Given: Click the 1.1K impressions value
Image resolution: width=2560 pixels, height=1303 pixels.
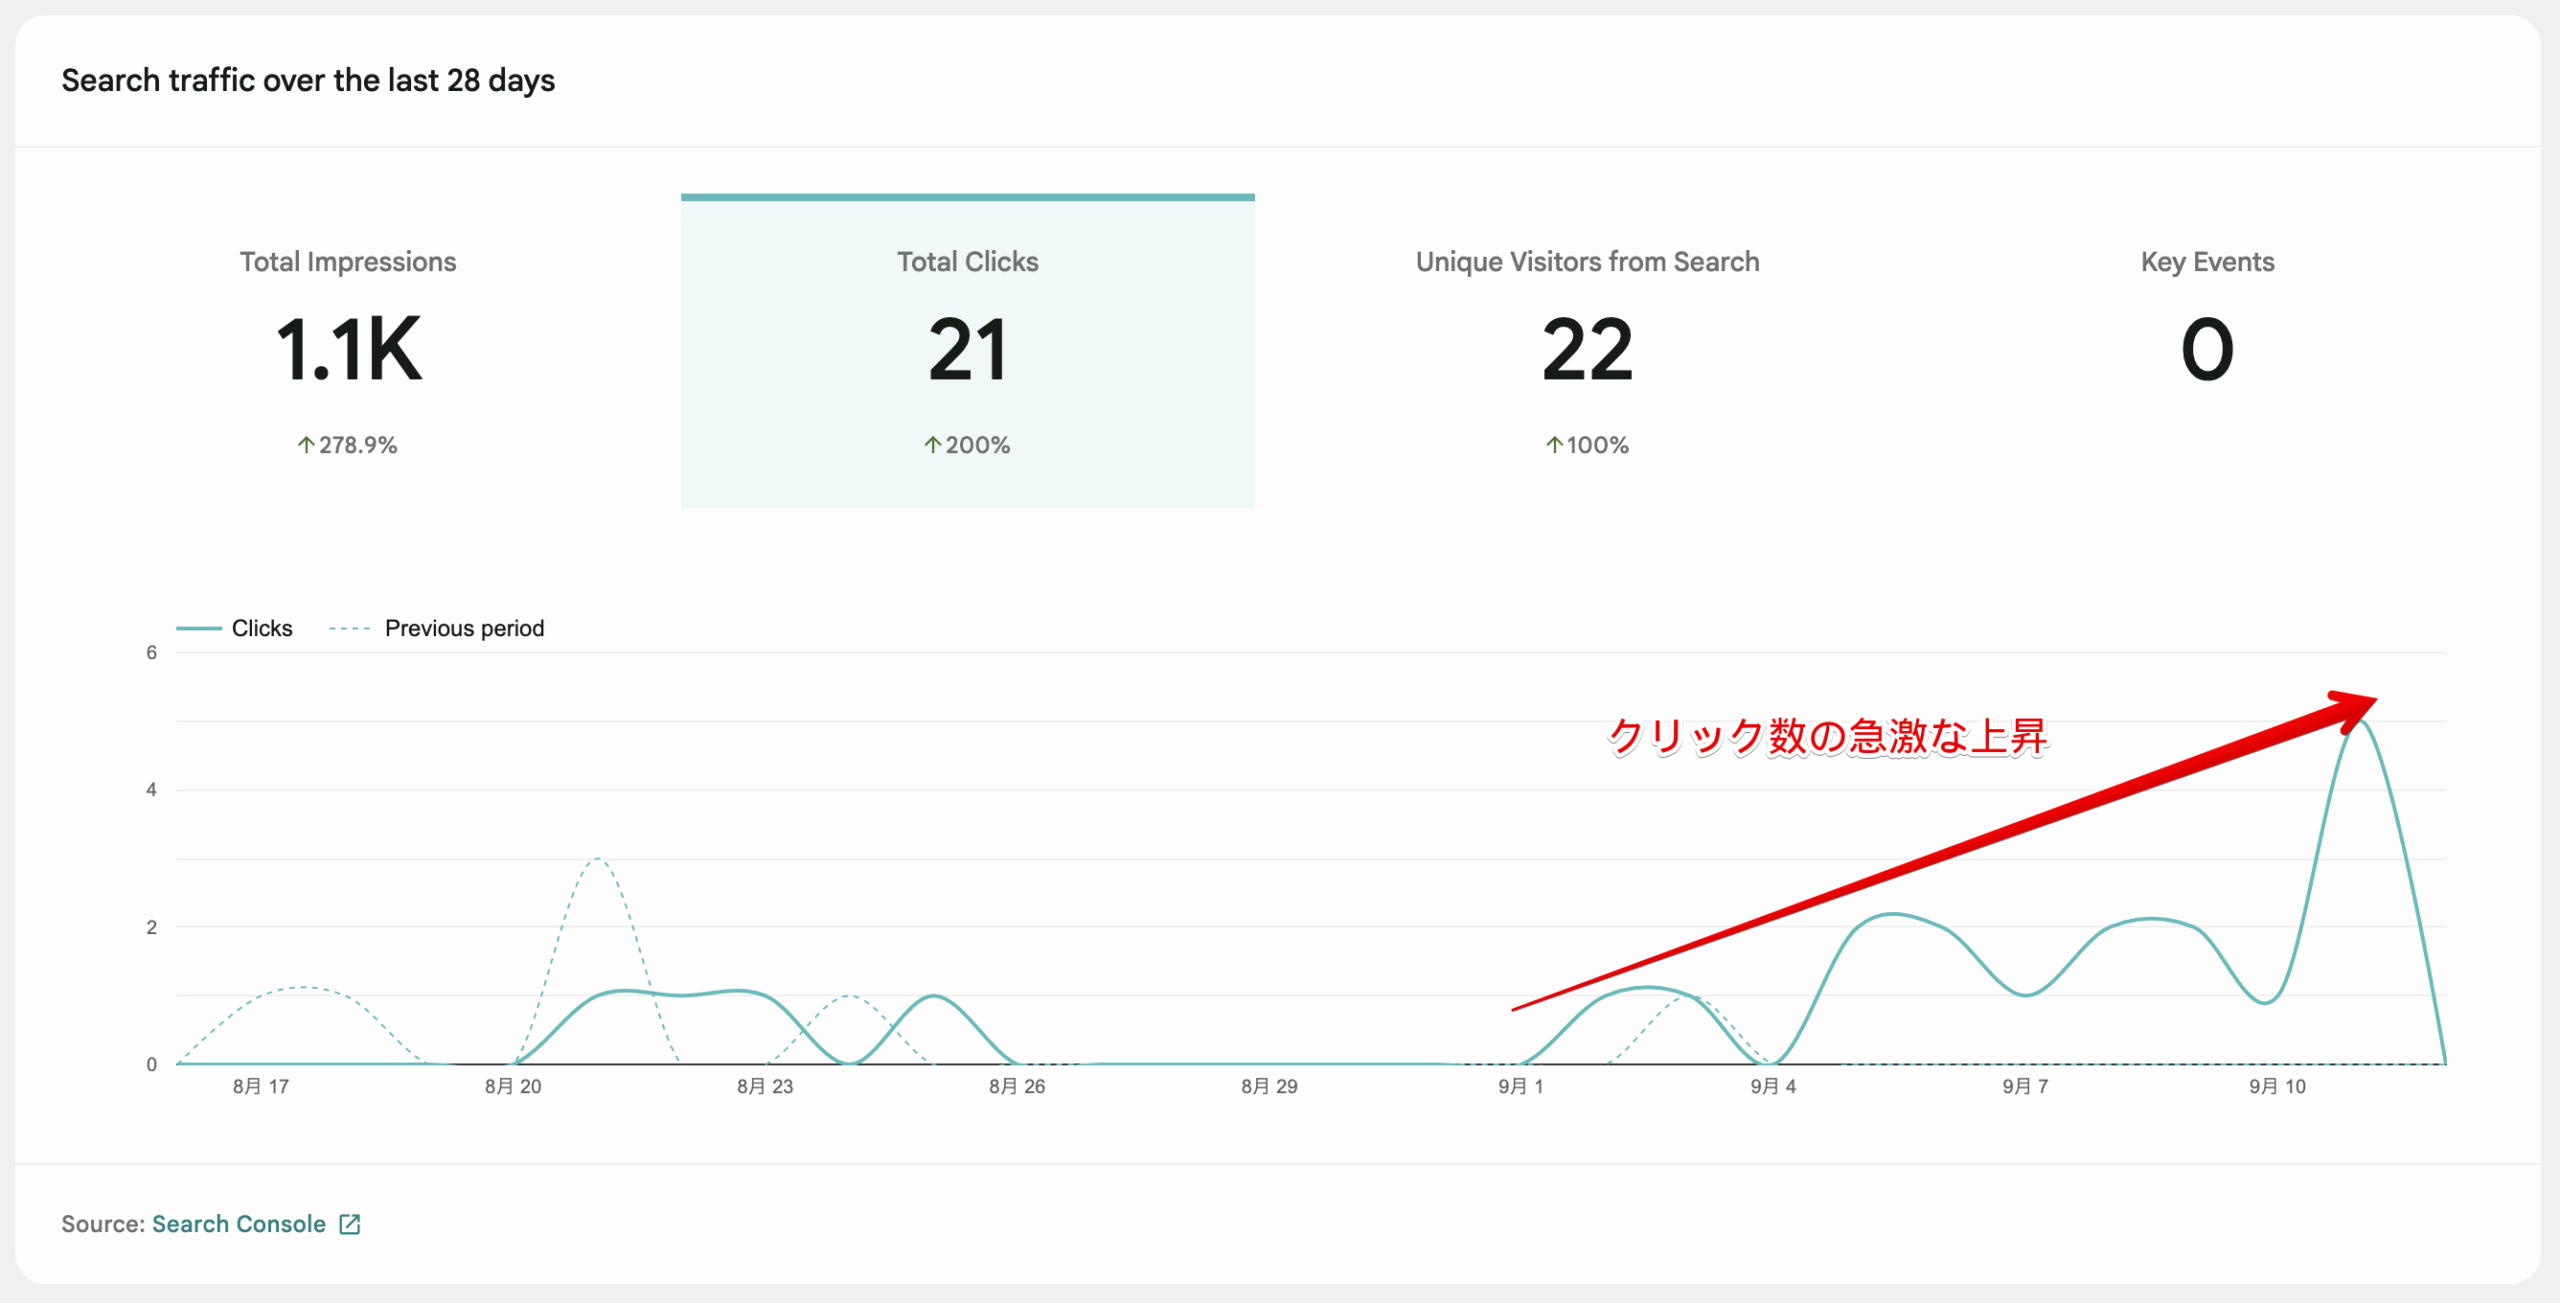Looking at the screenshot, I should [x=348, y=350].
